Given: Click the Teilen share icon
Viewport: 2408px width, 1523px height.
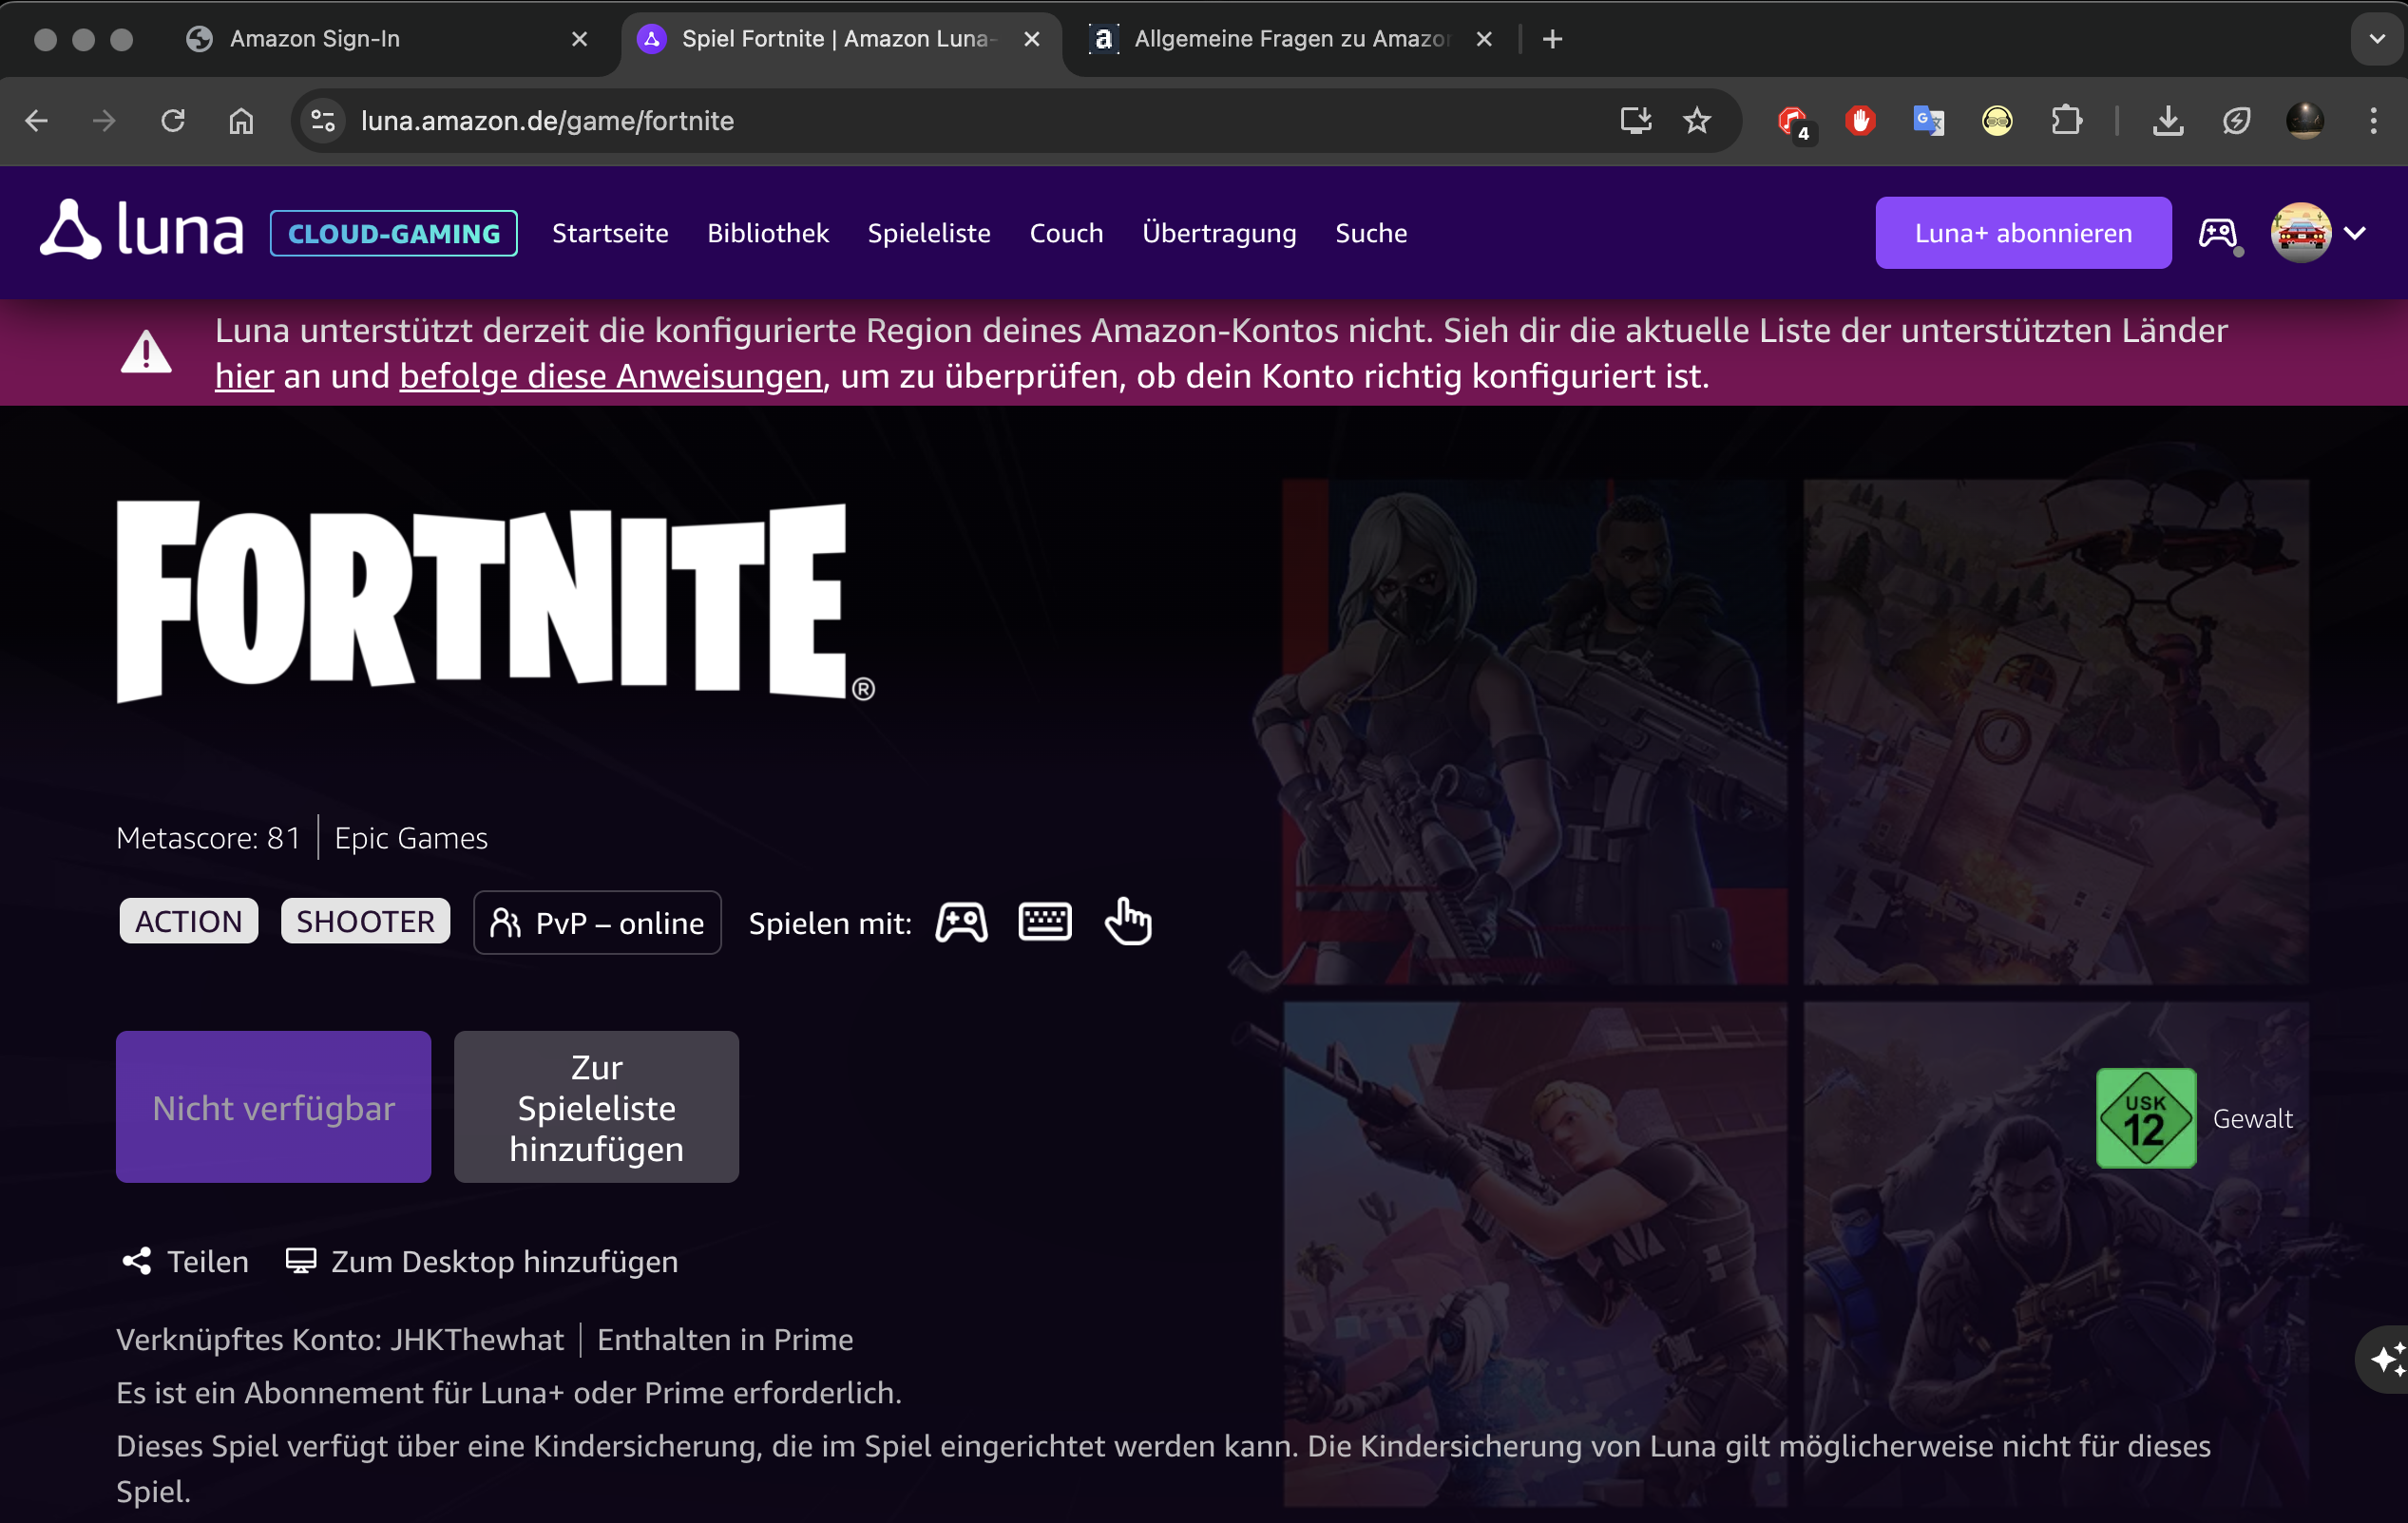Looking at the screenshot, I should coord(137,1261).
